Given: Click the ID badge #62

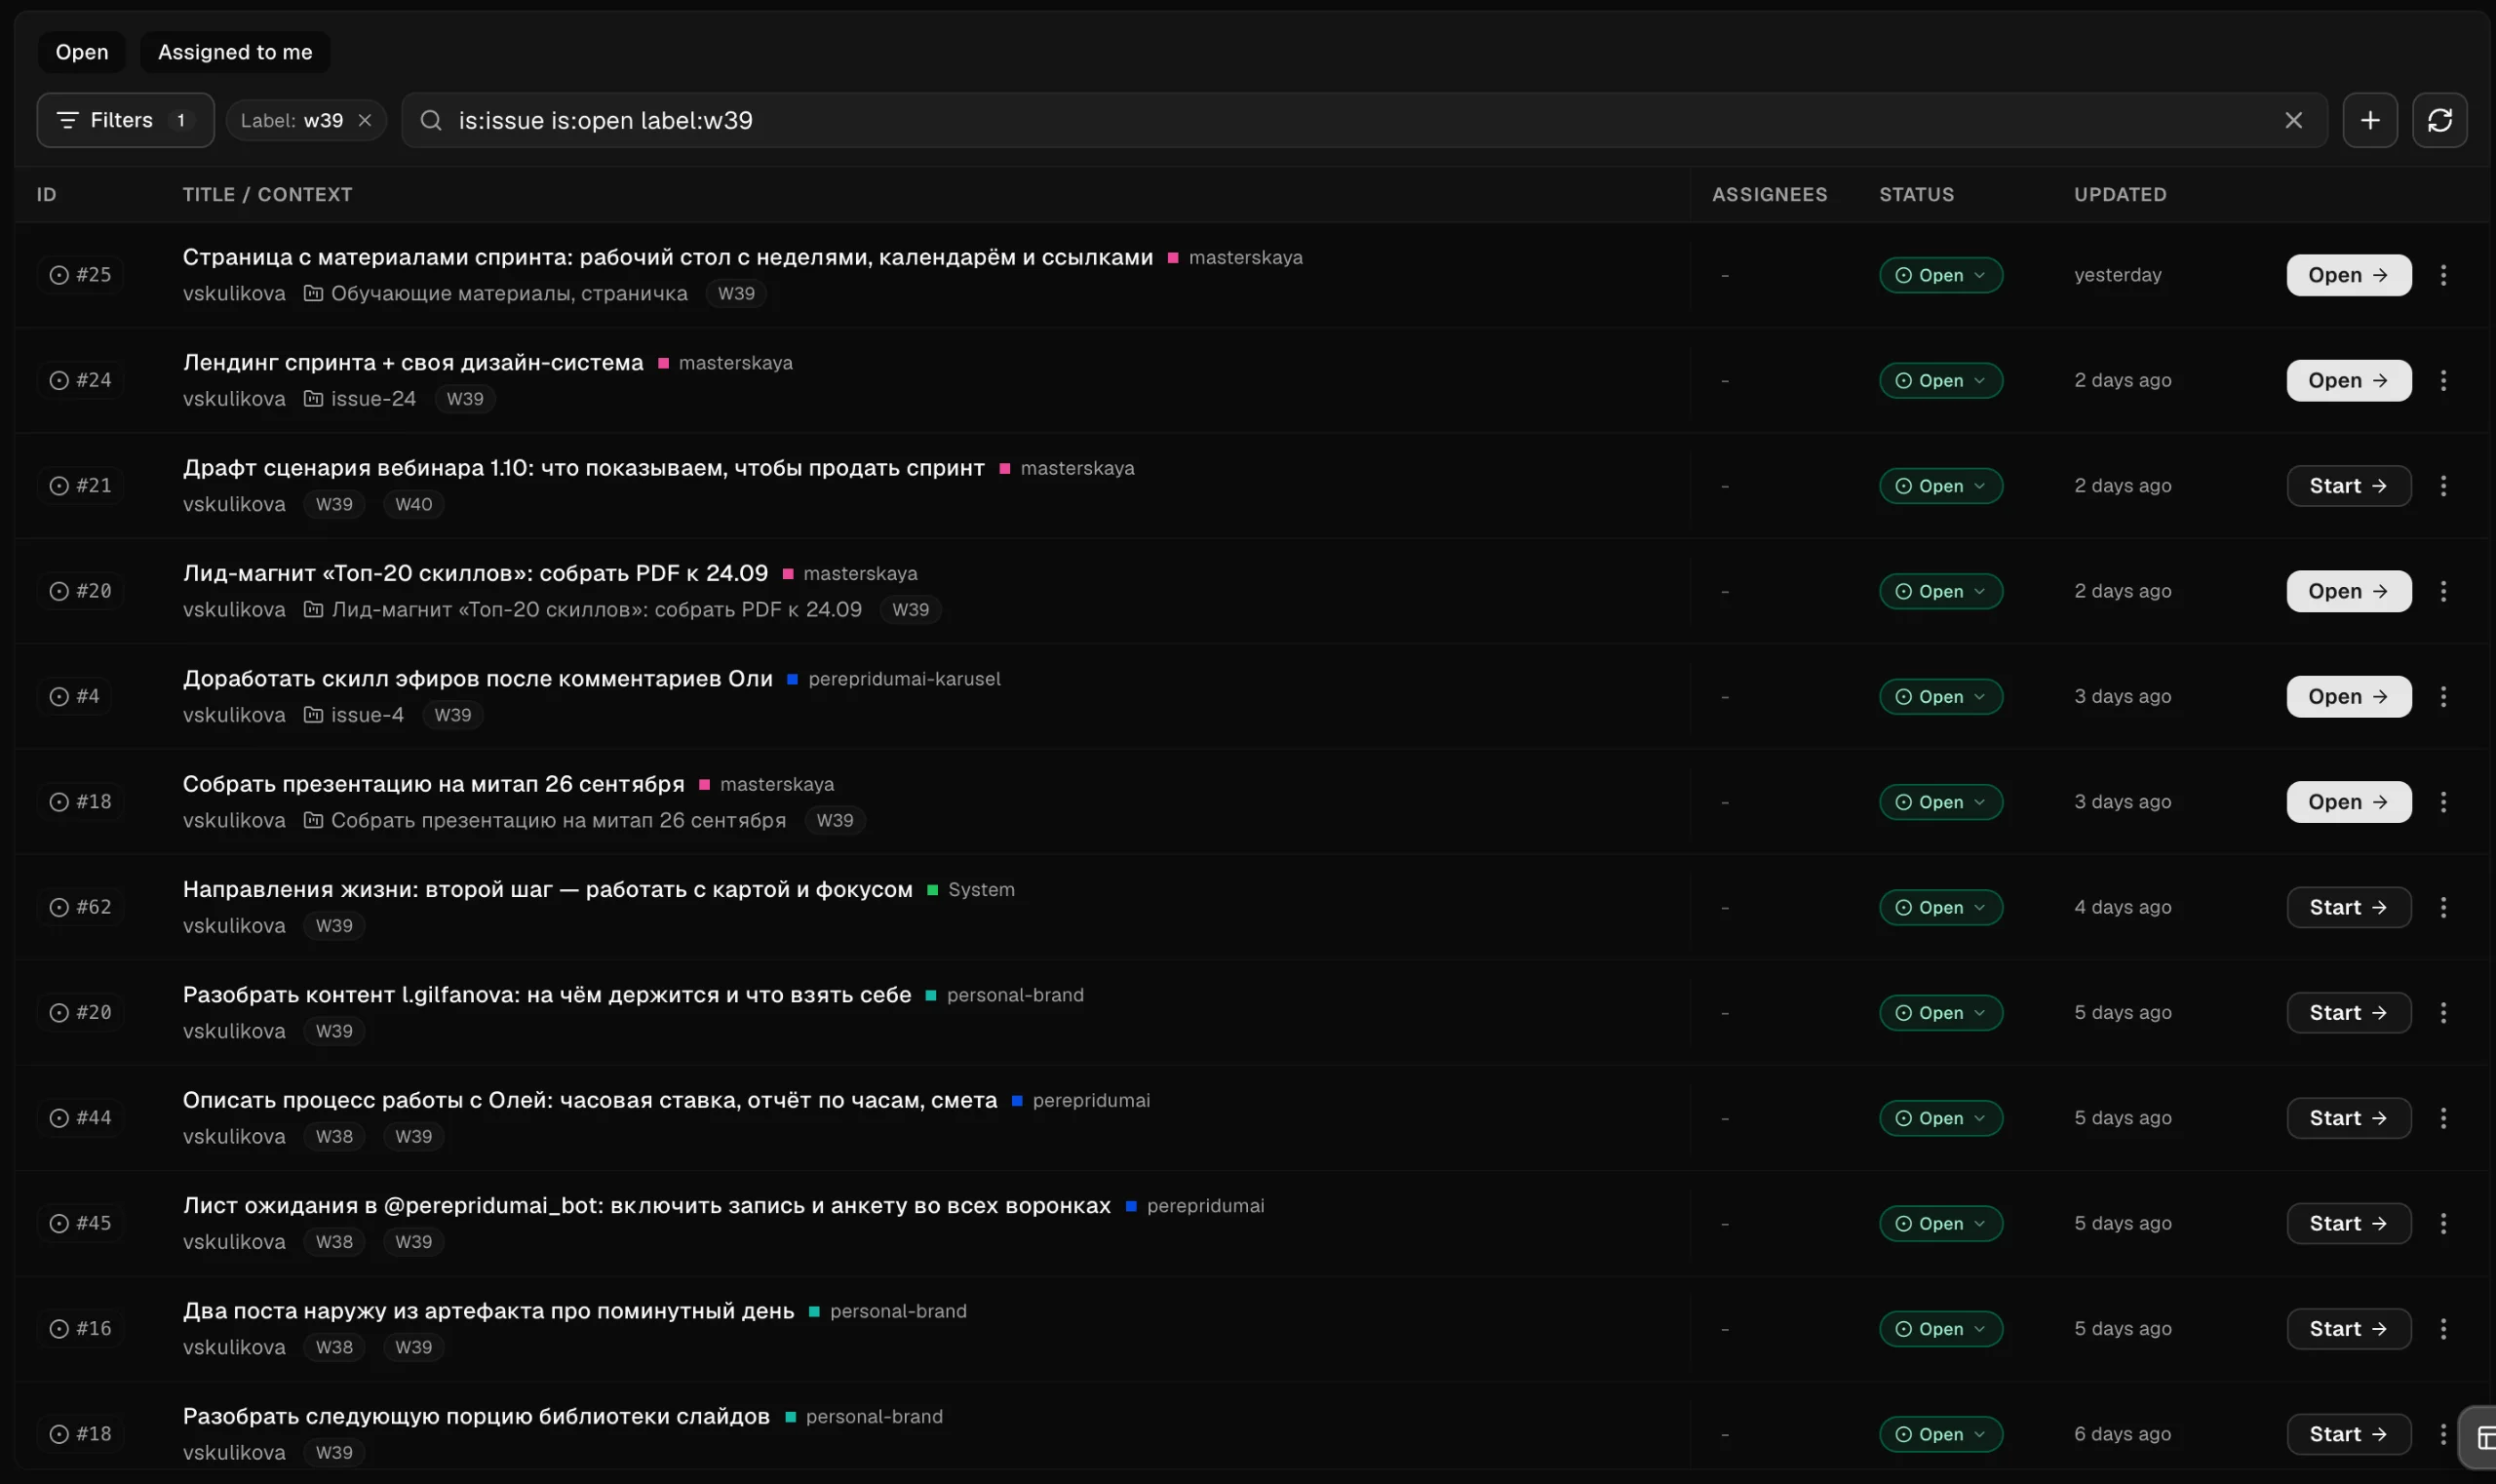Looking at the screenshot, I should point(81,907).
